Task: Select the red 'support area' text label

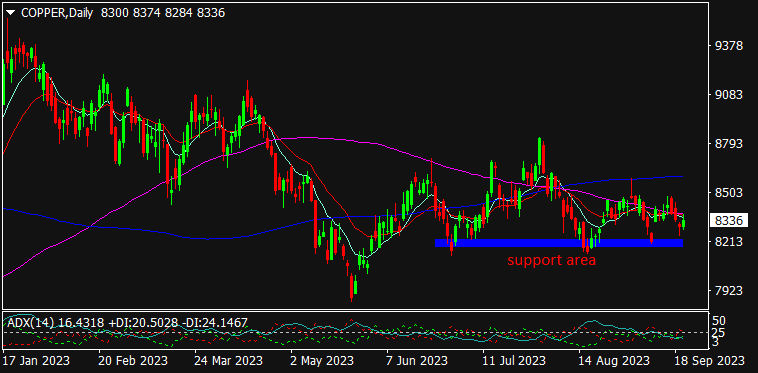Action: (551, 261)
